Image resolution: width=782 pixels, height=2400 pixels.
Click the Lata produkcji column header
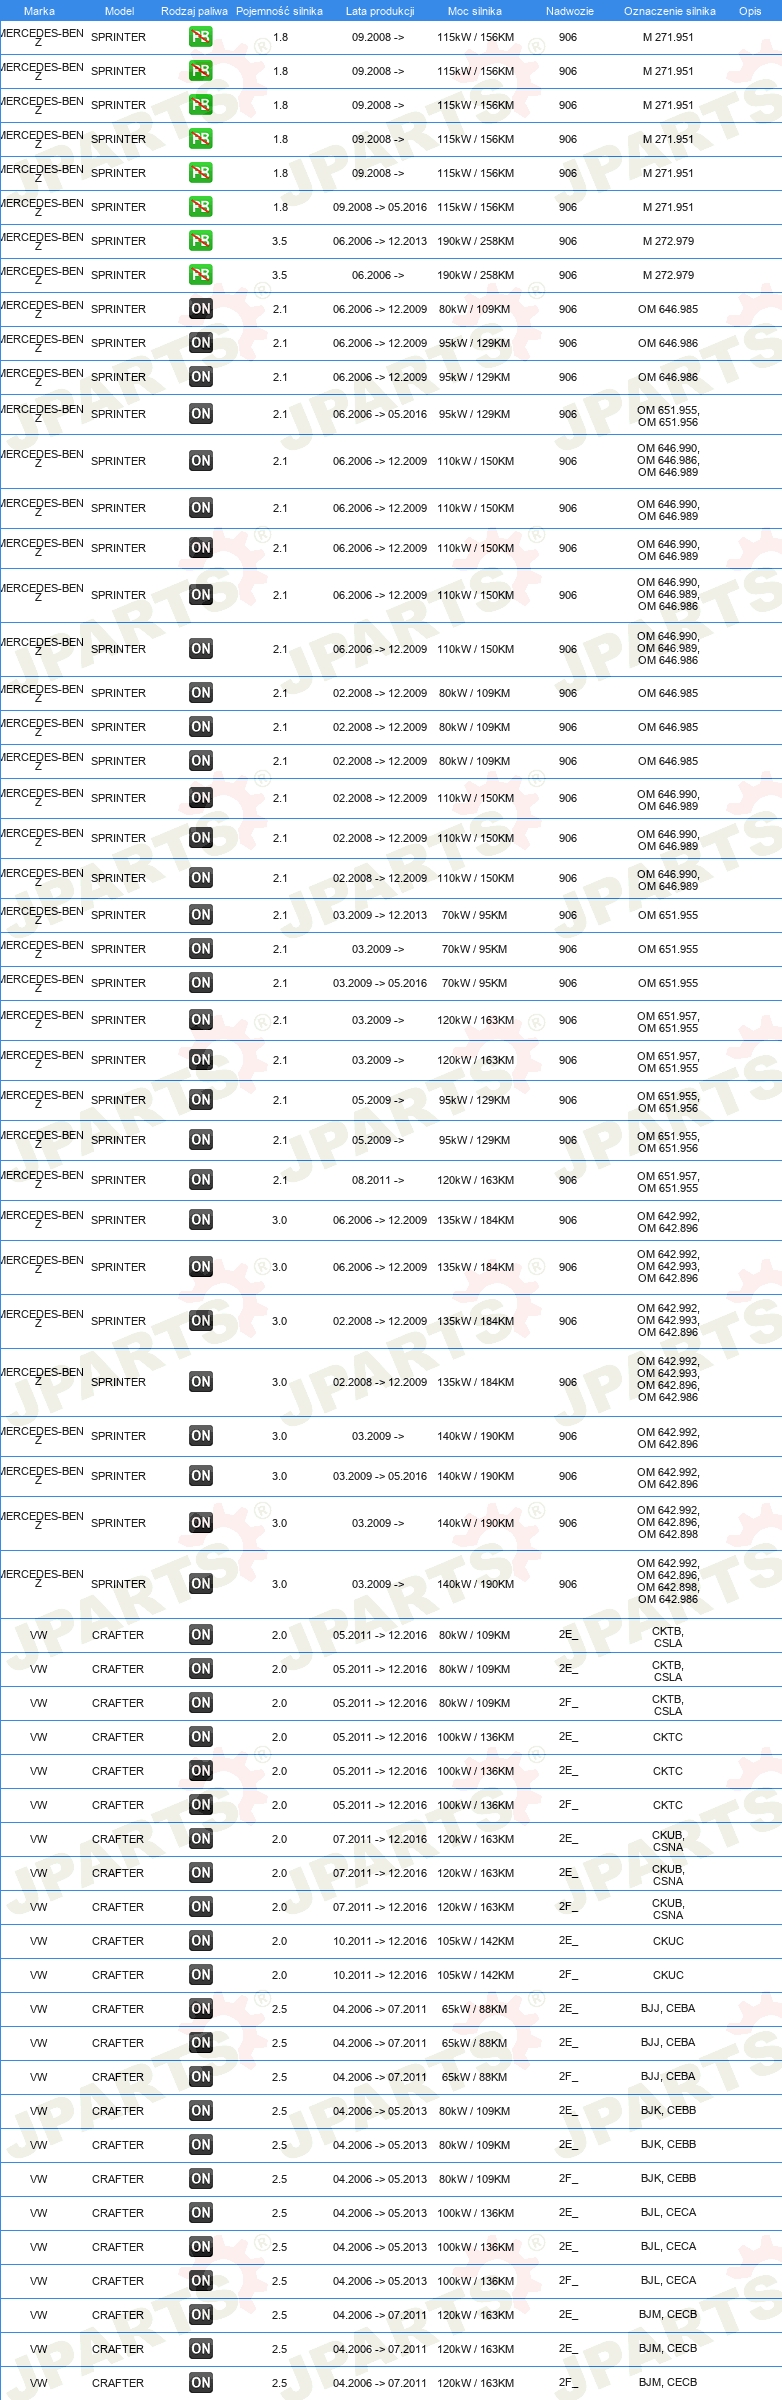click(x=380, y=11)
